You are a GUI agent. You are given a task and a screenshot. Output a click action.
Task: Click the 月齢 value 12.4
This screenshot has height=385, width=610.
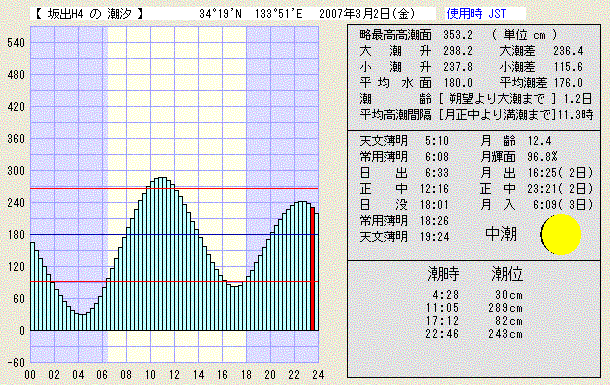coord(540,141)
